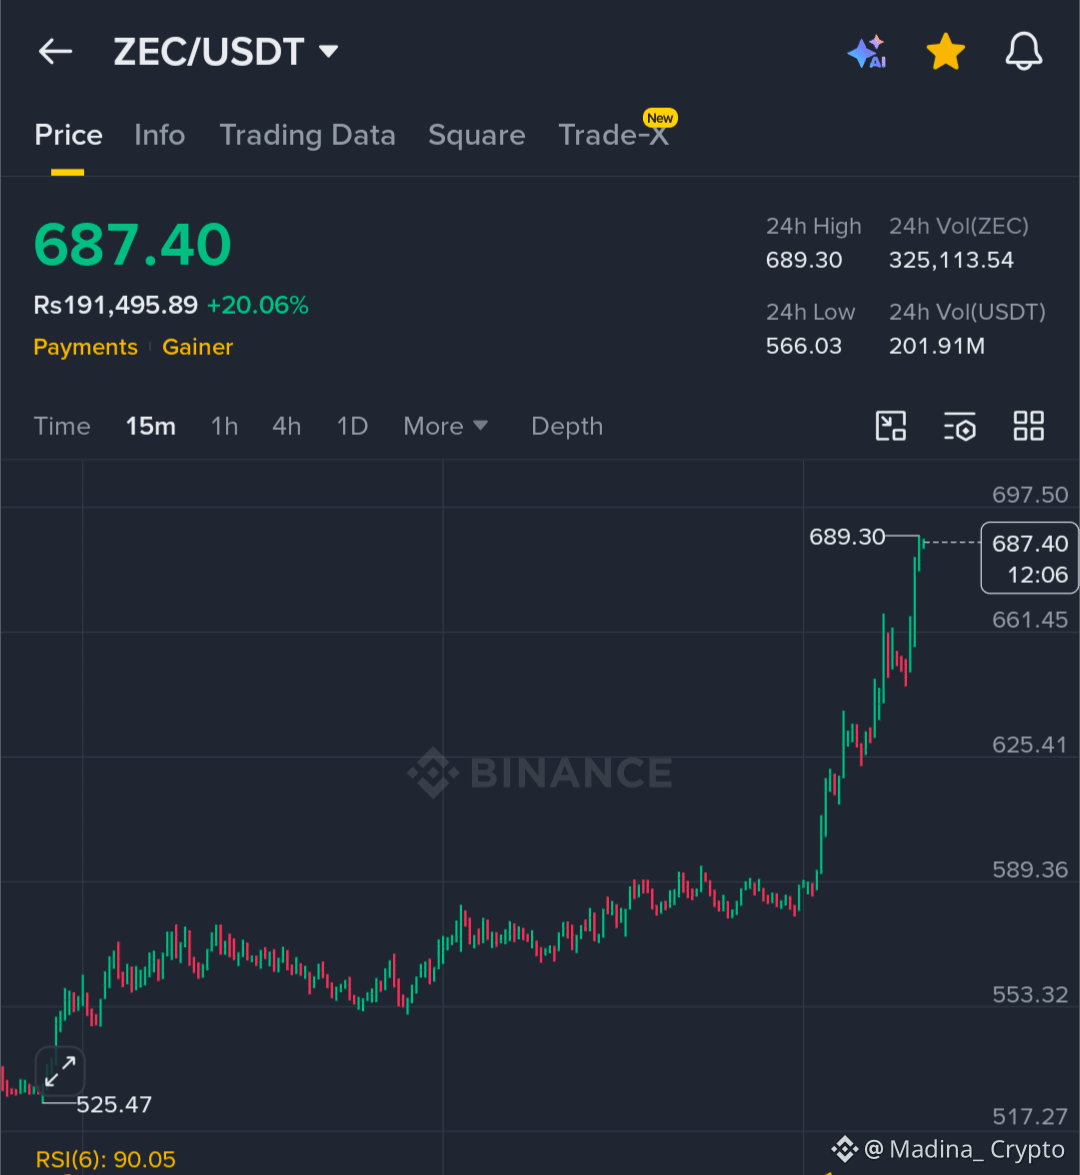
Task: Open the ZEC/USDT pair dropdown
Action: 226,52
